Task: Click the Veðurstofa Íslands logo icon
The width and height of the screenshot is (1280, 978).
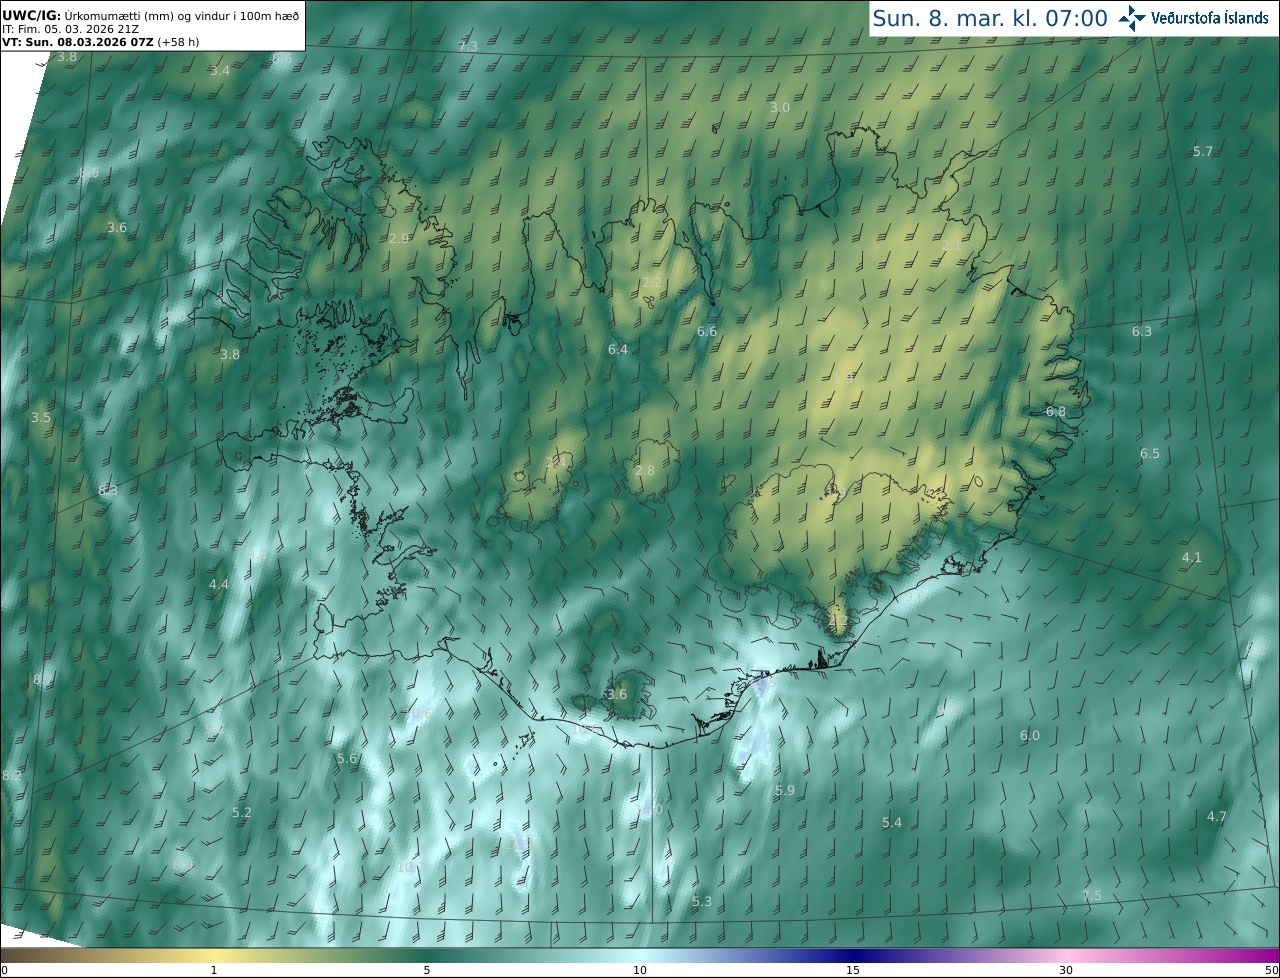Action: [1131, 18]
